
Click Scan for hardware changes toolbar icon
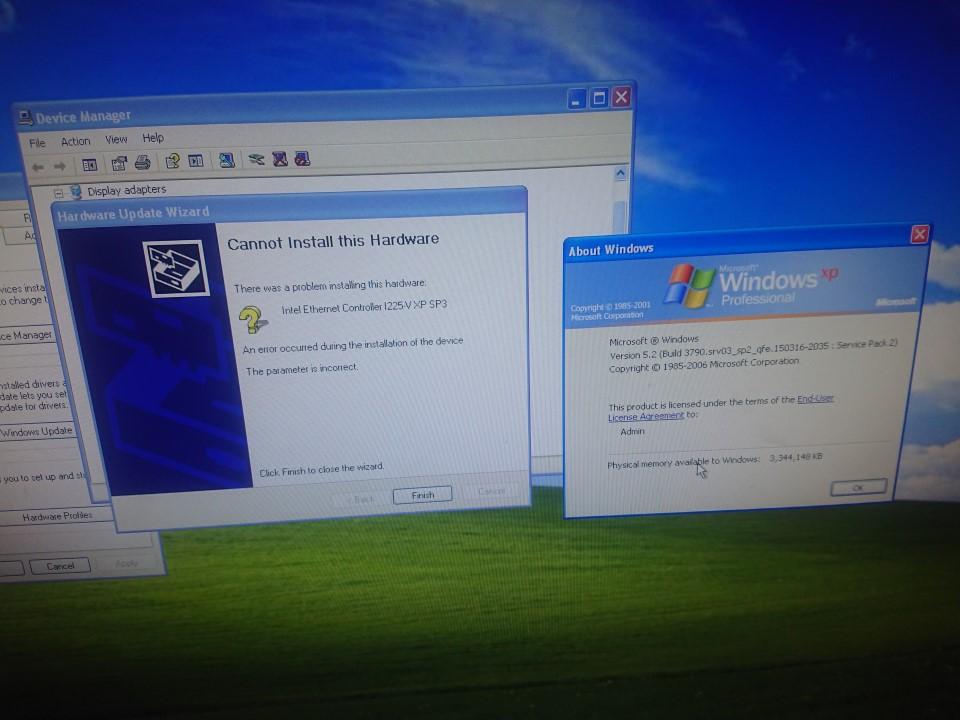click(x=227, y=160)
